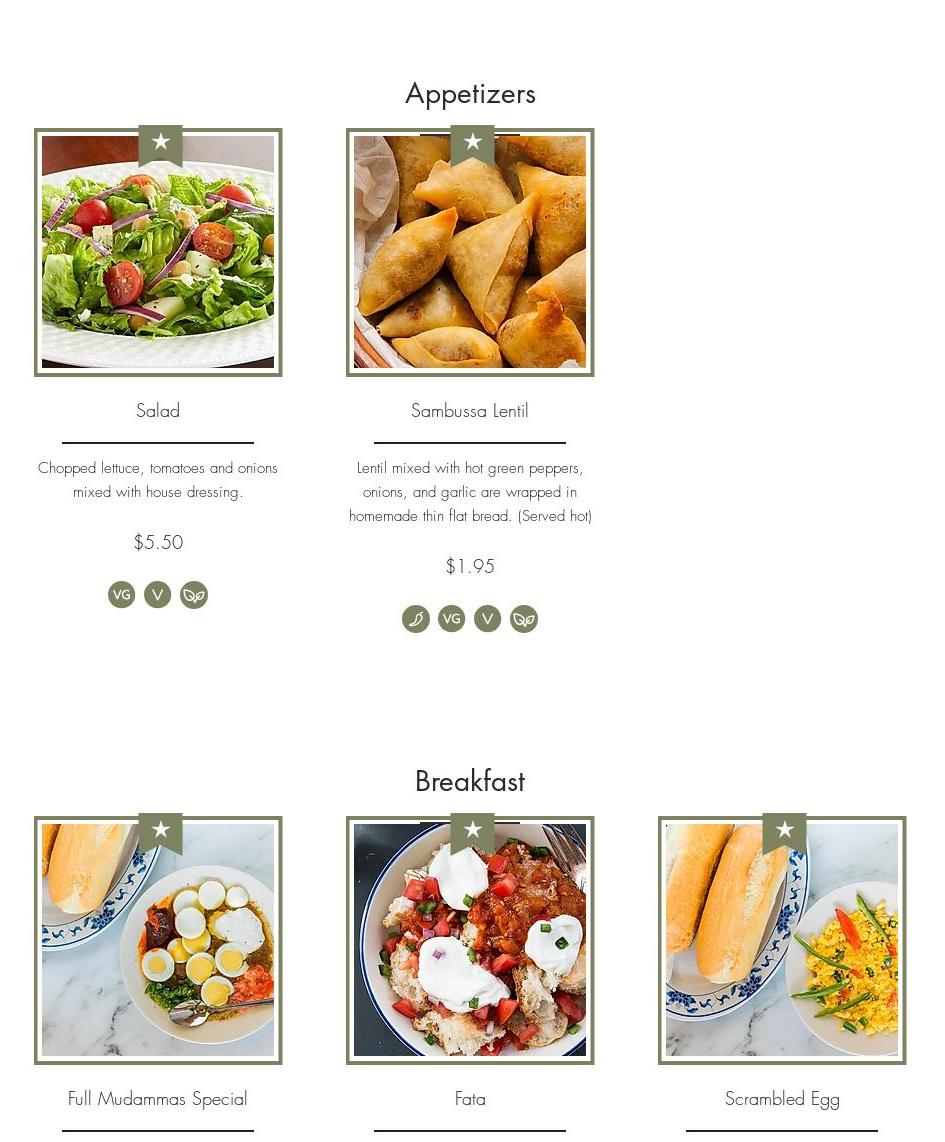
Task: Click the chili pepper spicy icon under Sambussa Lentil
Action: coord(416,618)
